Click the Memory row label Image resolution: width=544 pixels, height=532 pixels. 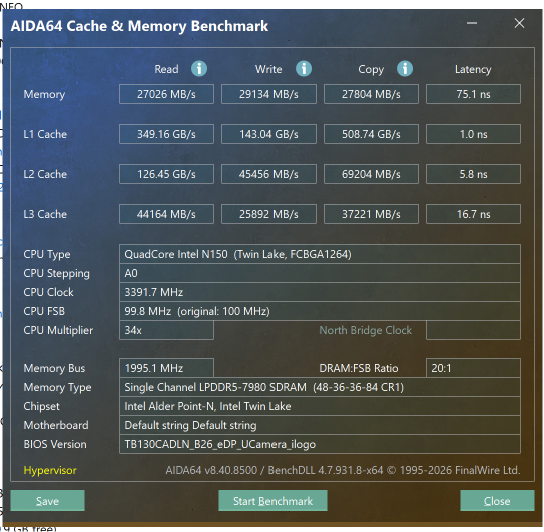point(44,94)
